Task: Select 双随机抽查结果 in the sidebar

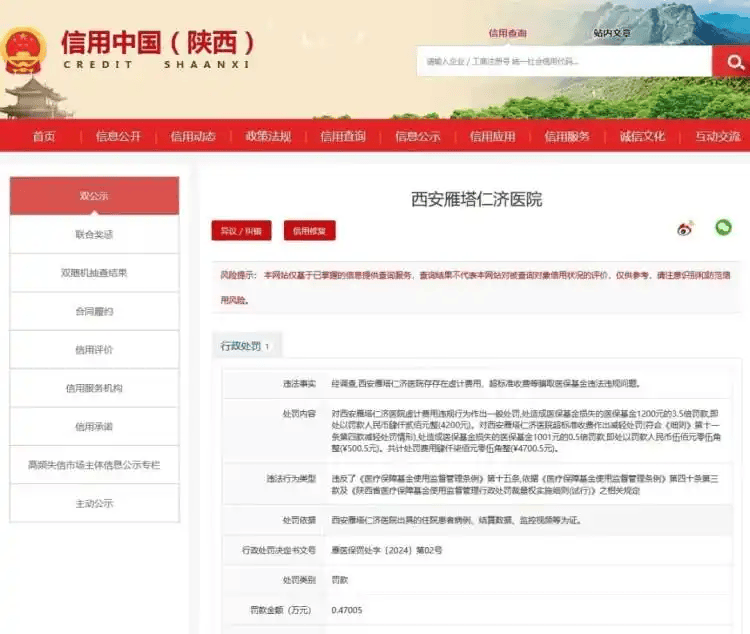Action: pyautogui.click(x=94, y=273)
